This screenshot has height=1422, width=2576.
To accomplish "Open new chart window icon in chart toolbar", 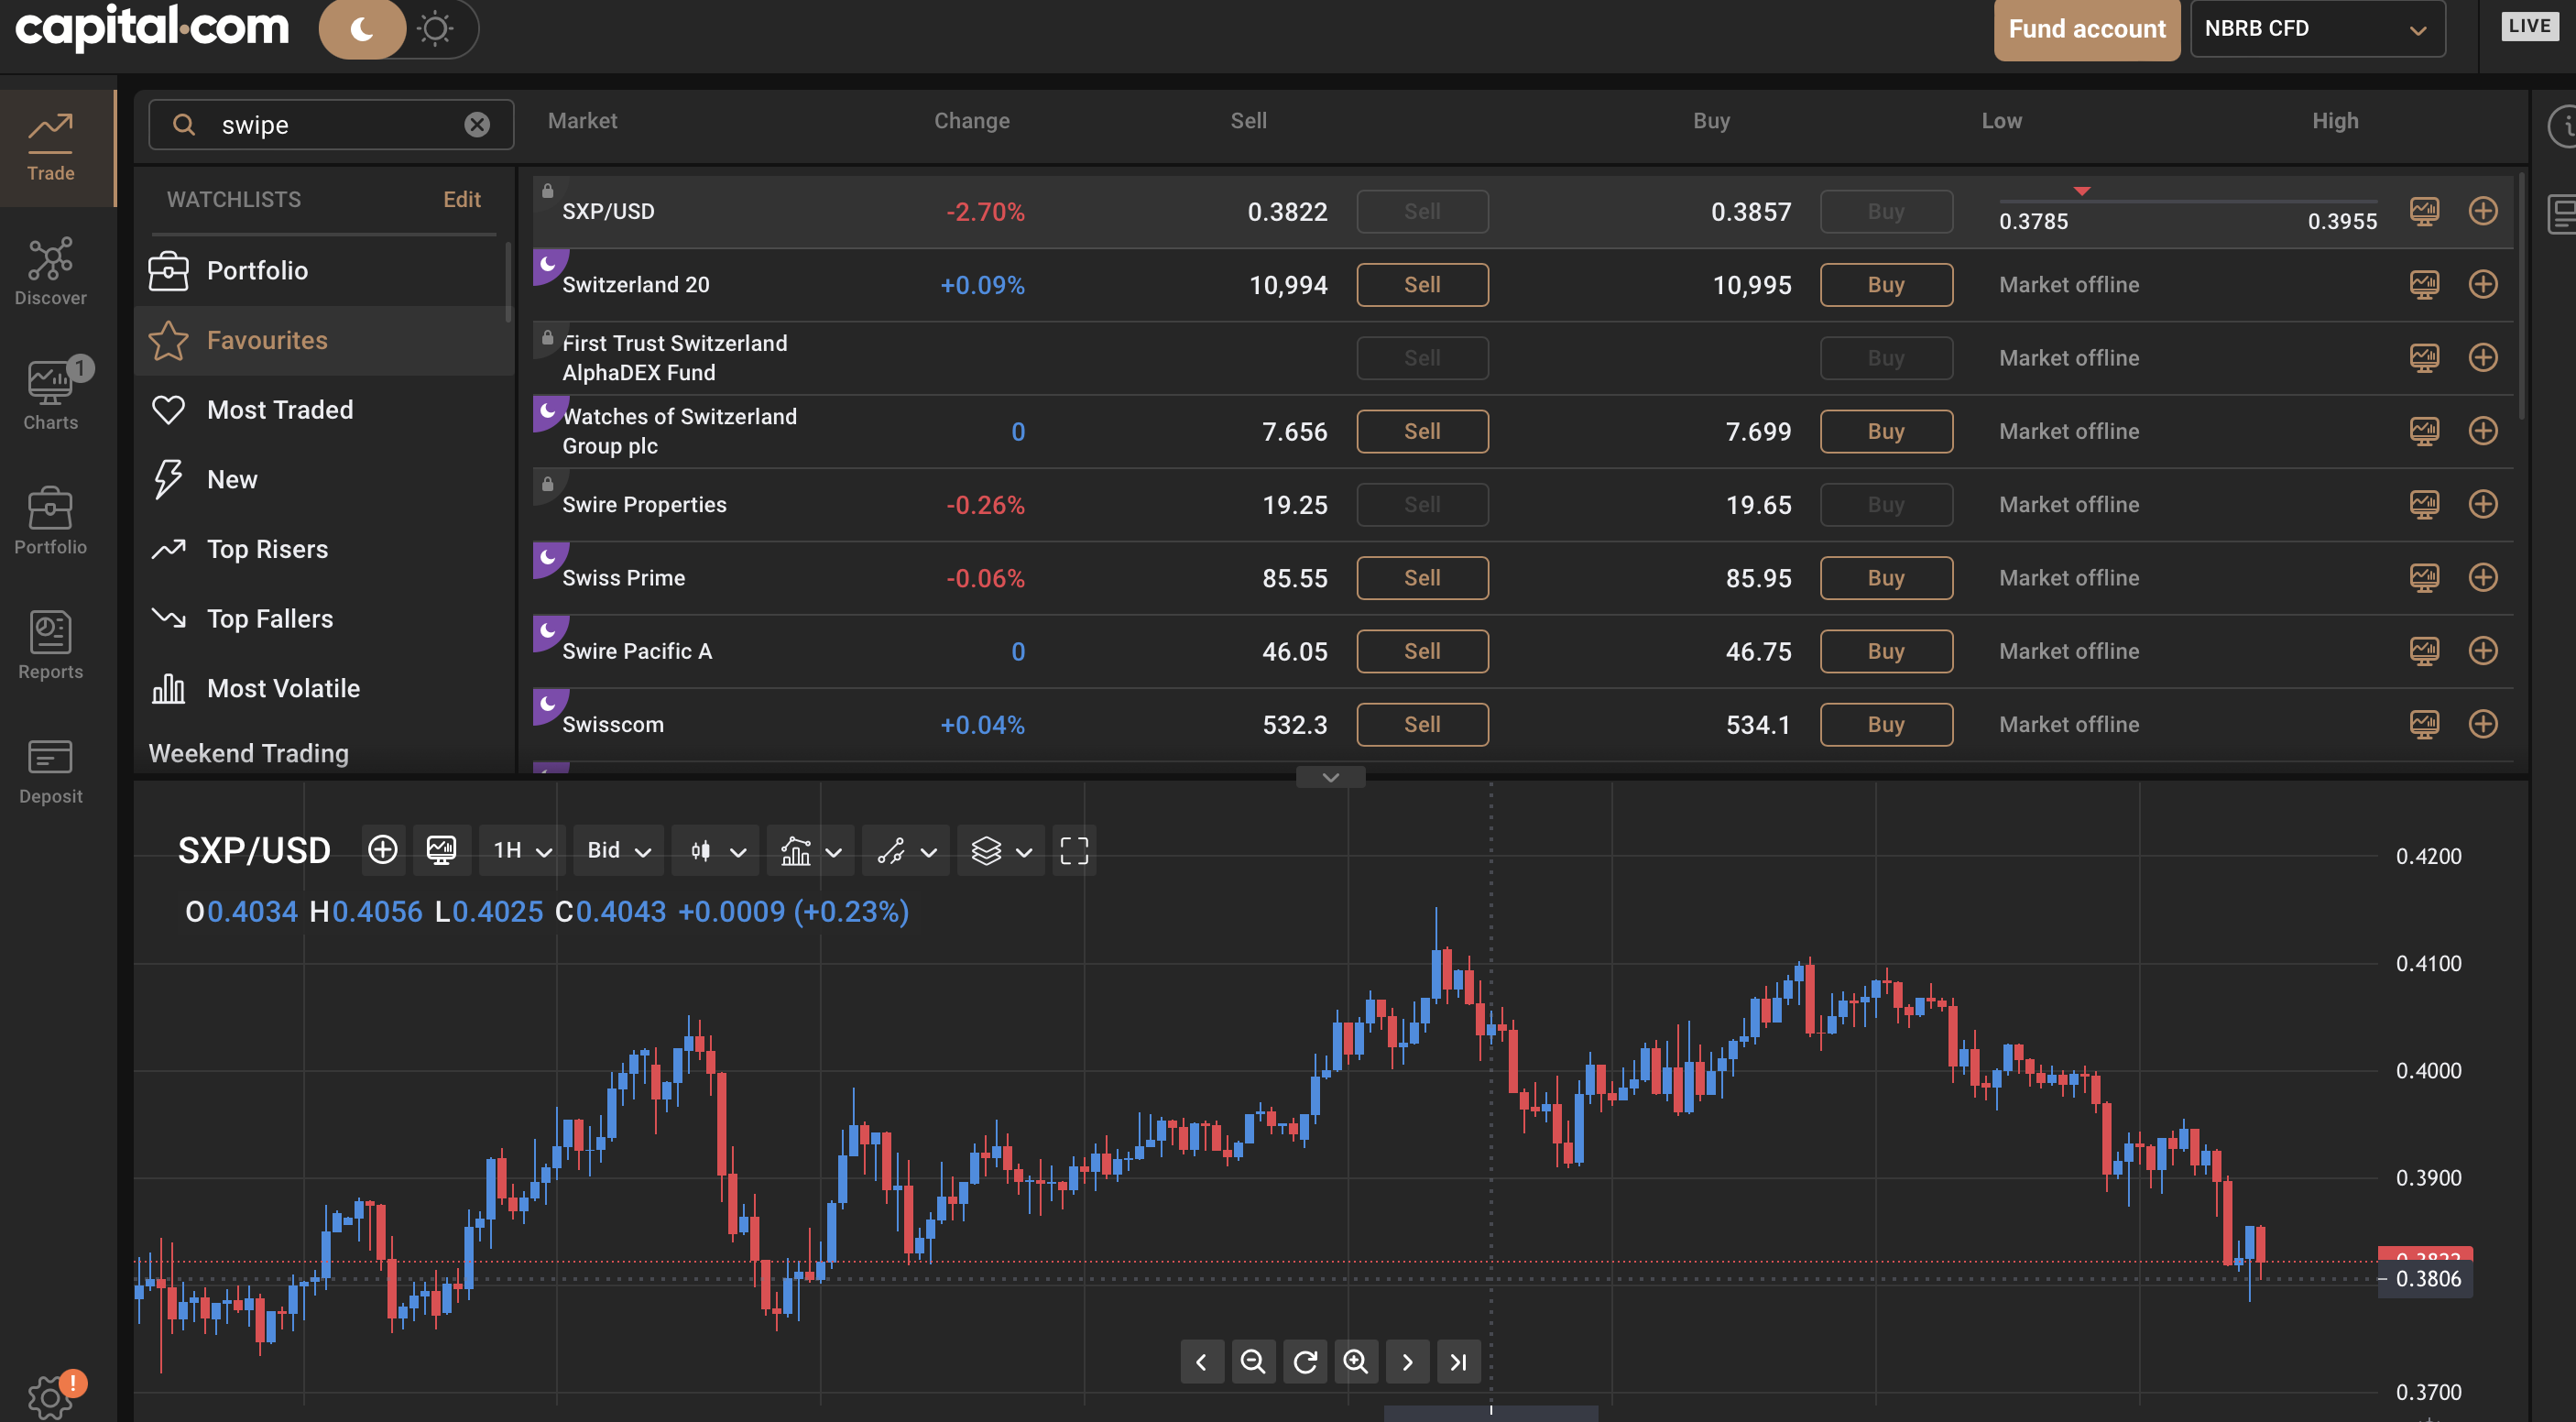I will [441, 850].
